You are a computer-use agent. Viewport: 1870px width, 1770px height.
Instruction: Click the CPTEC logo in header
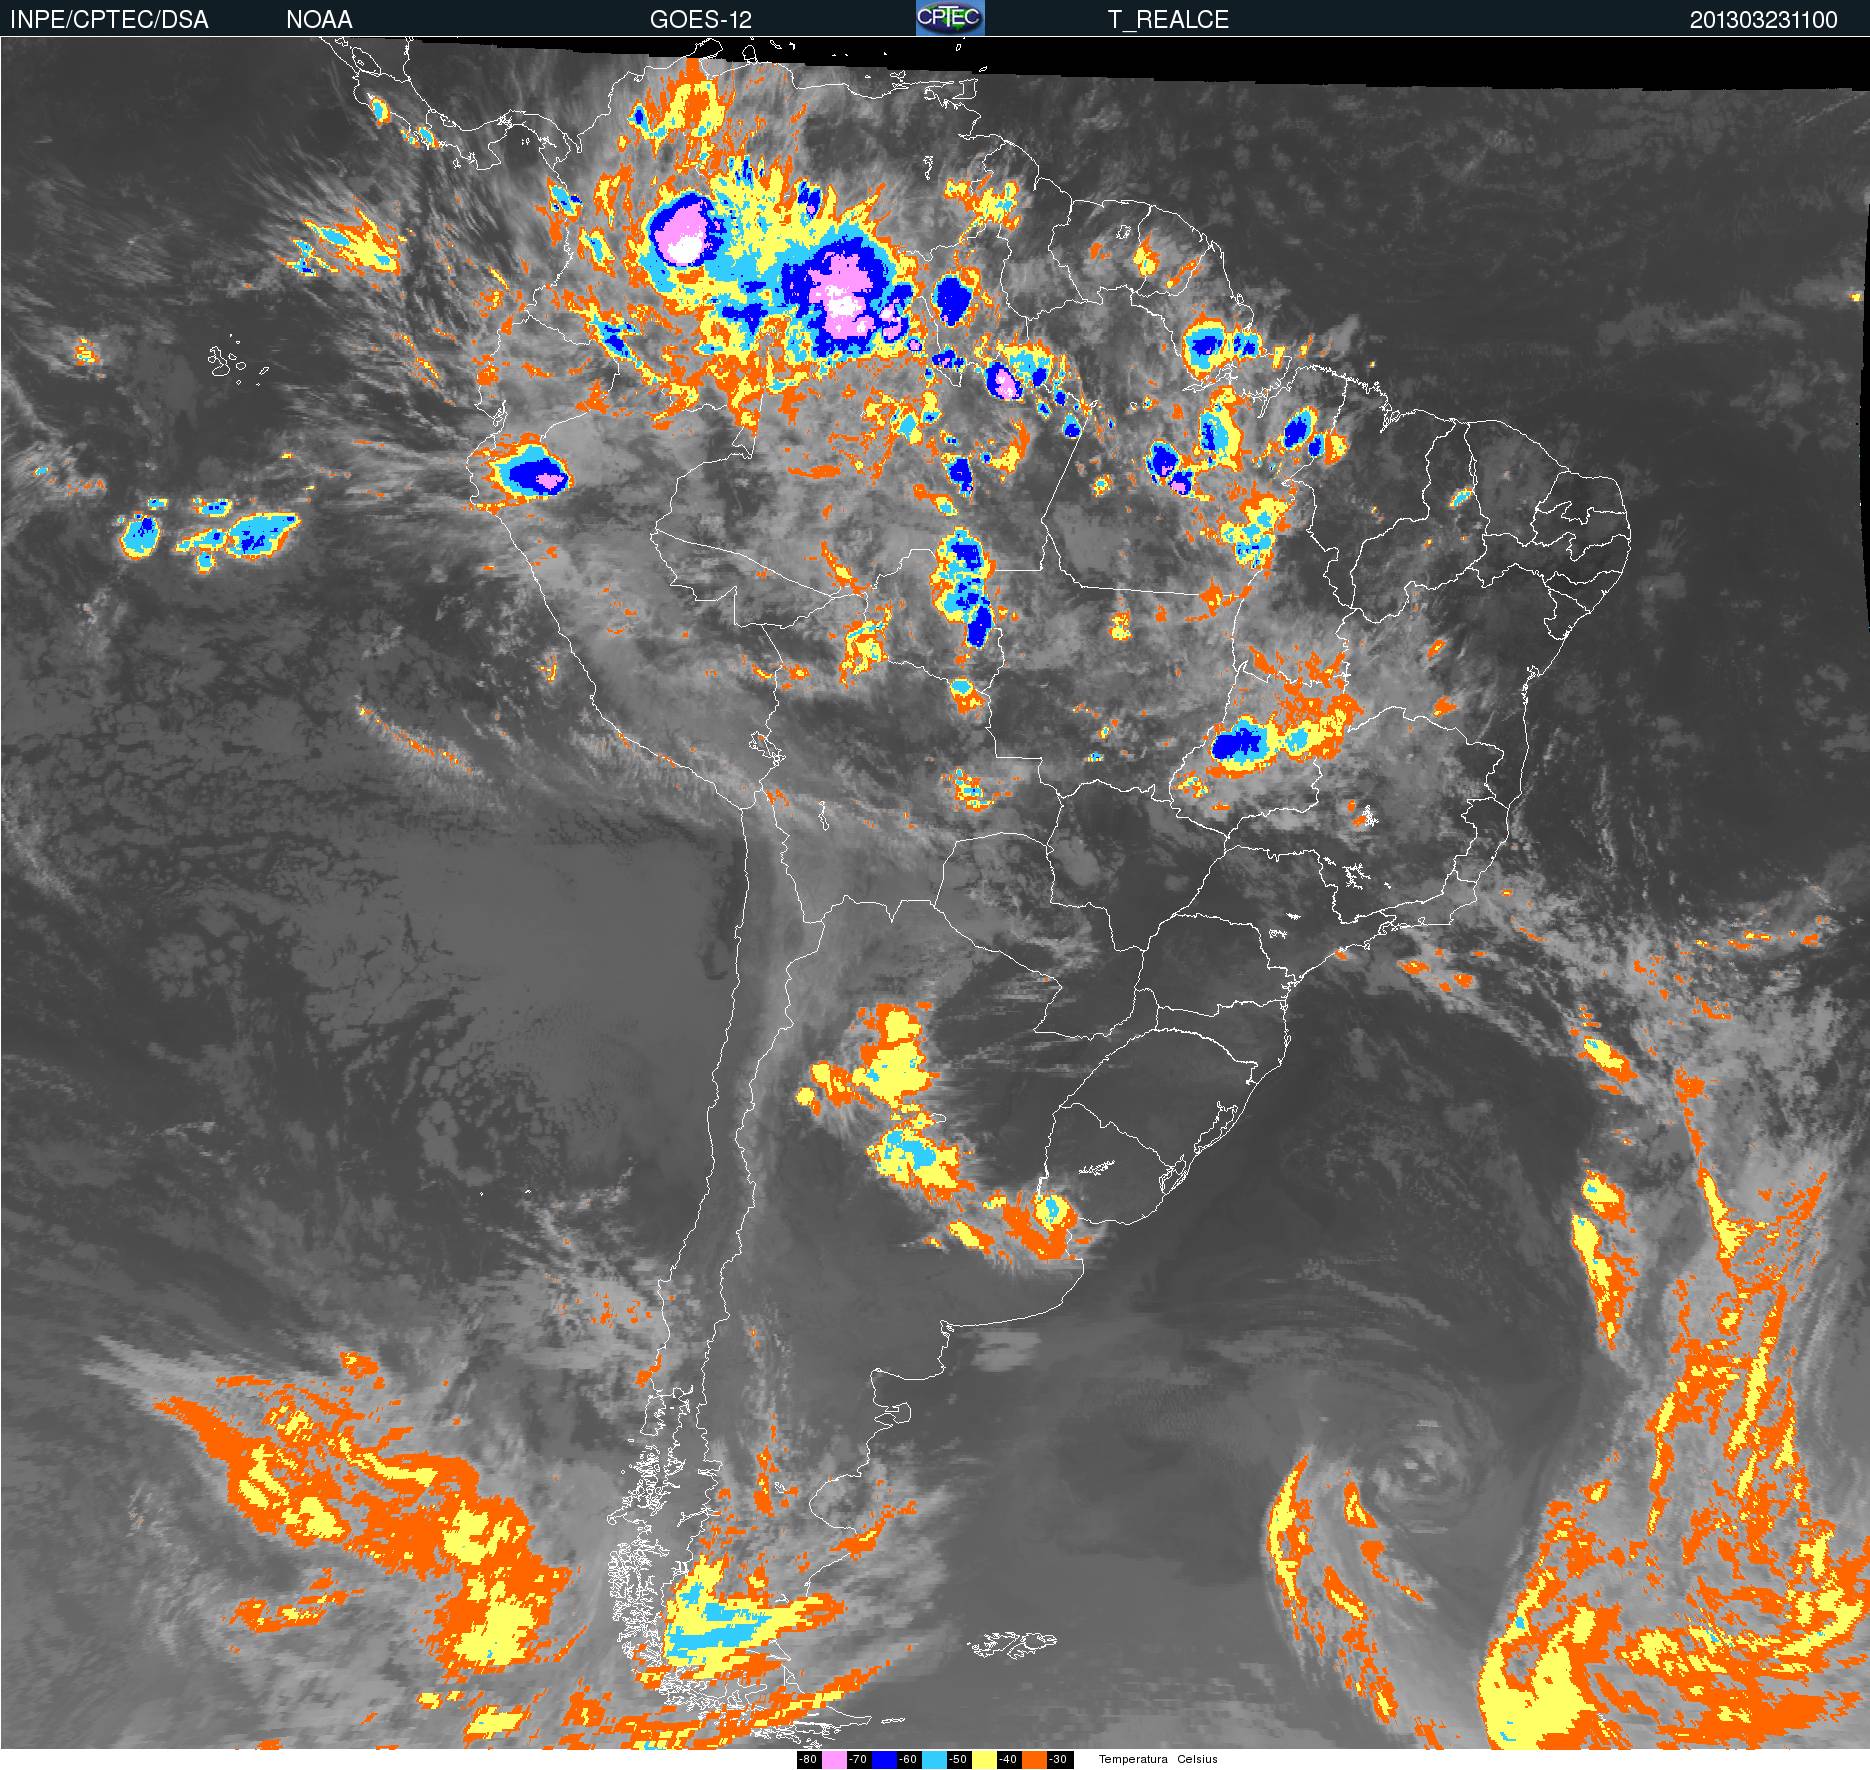click(x=950, y=18)
